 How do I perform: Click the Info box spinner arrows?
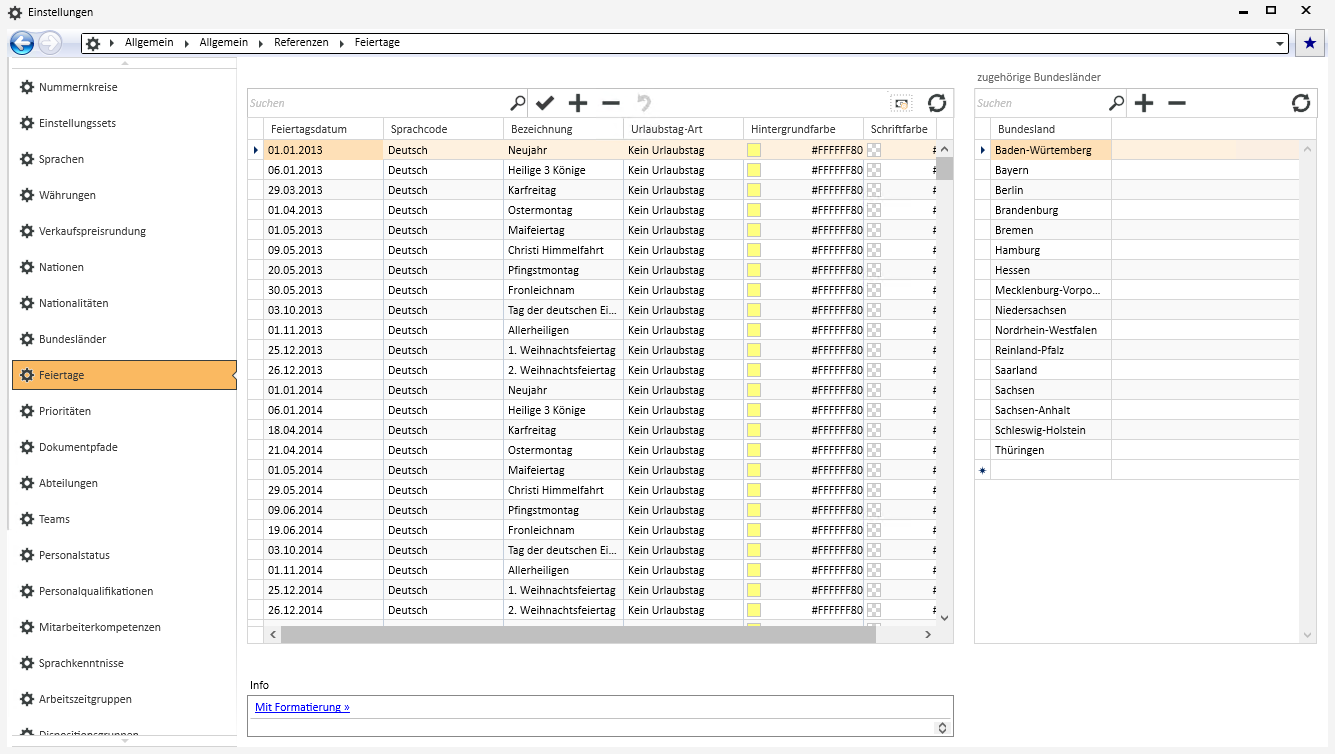[x=941, y=728]
